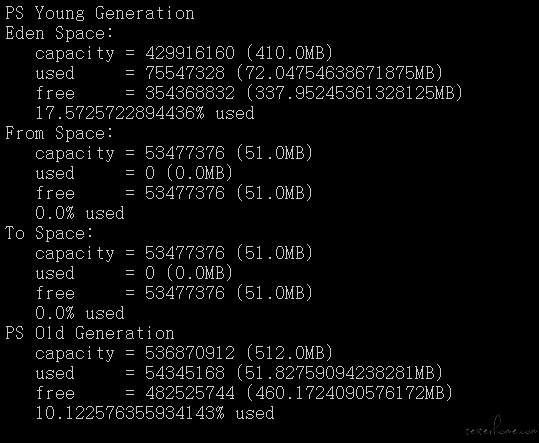Image resolution: width=539 pixels, height=443 pixels.
Task: Click the testerhome.com watermark
Action: click(501, 428)
